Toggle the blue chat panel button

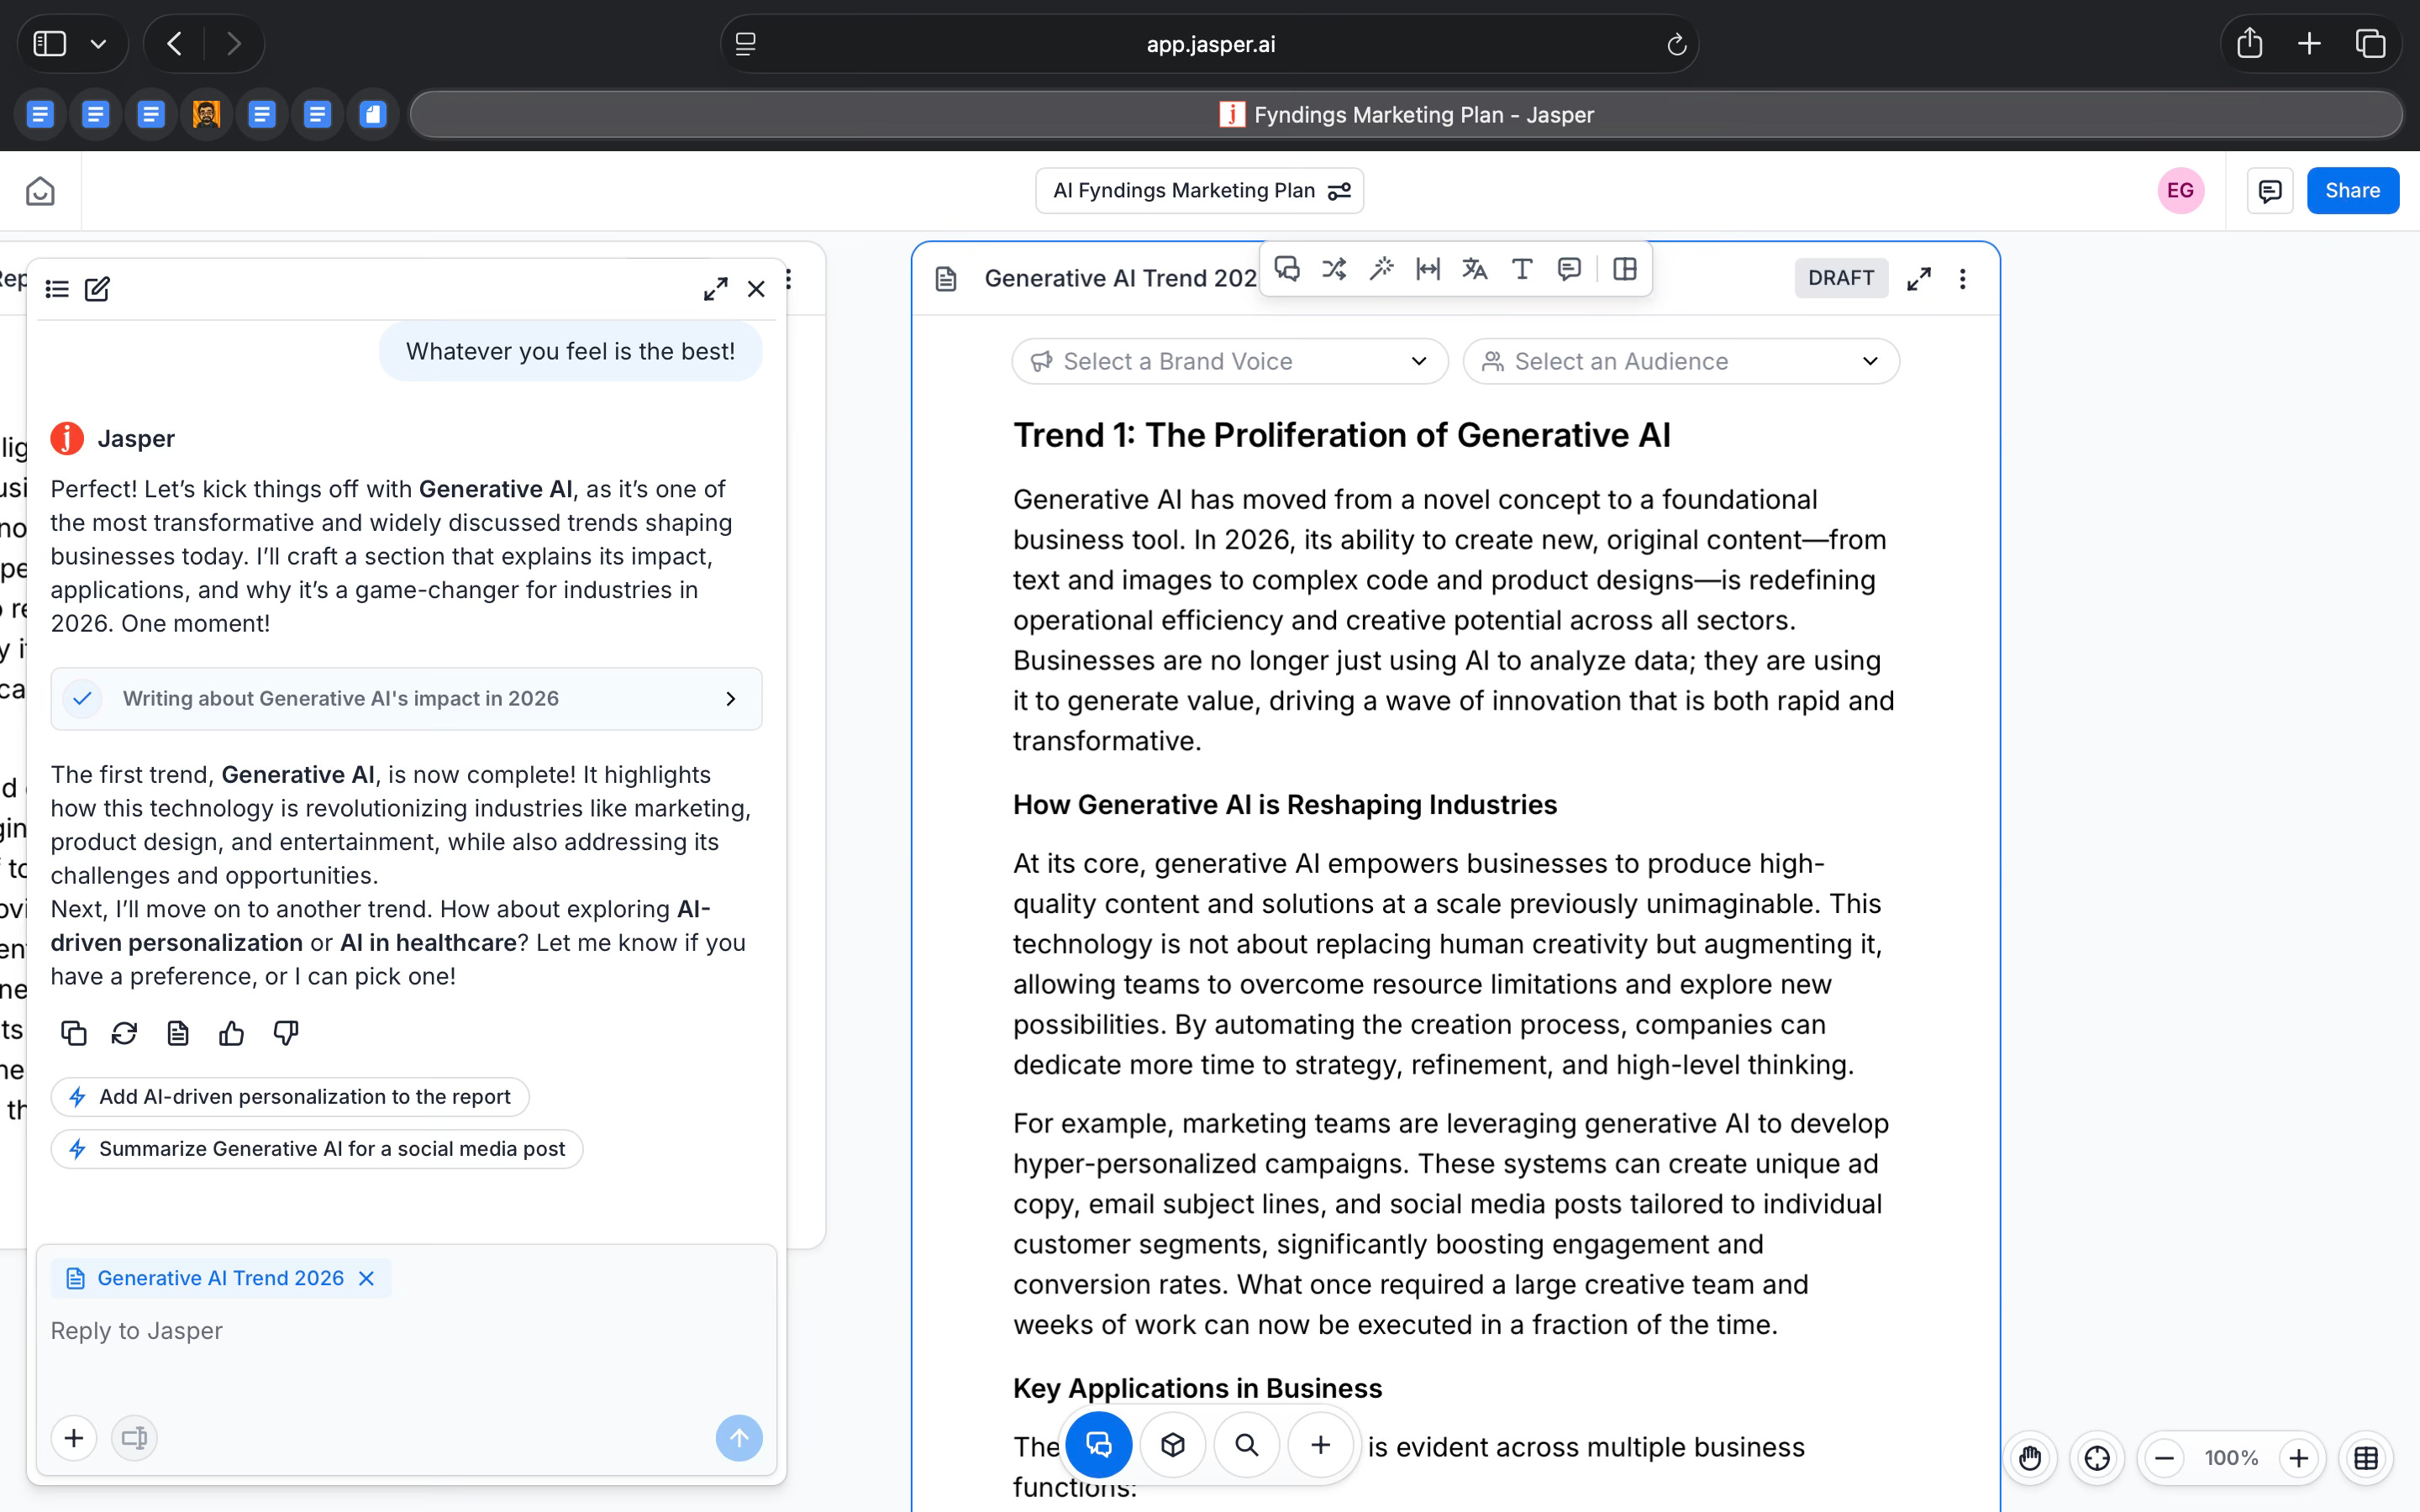pos(1098,1445)
